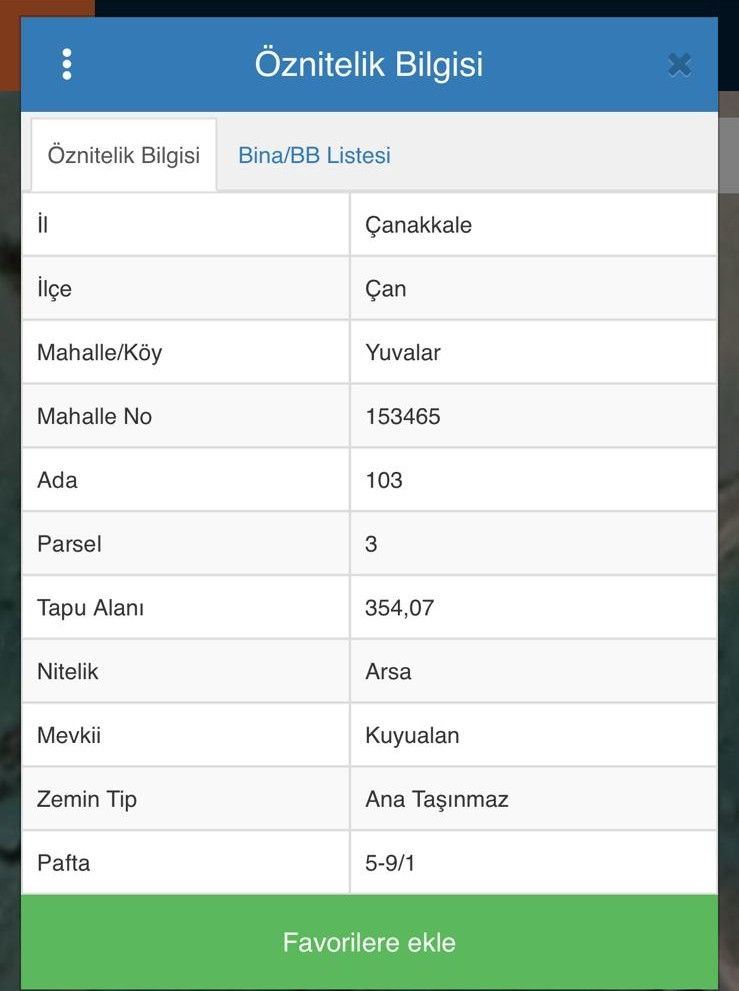Click the Ada value 103
Image resolution: width=739 pixels, height=991 pixels.
point(384,480)
